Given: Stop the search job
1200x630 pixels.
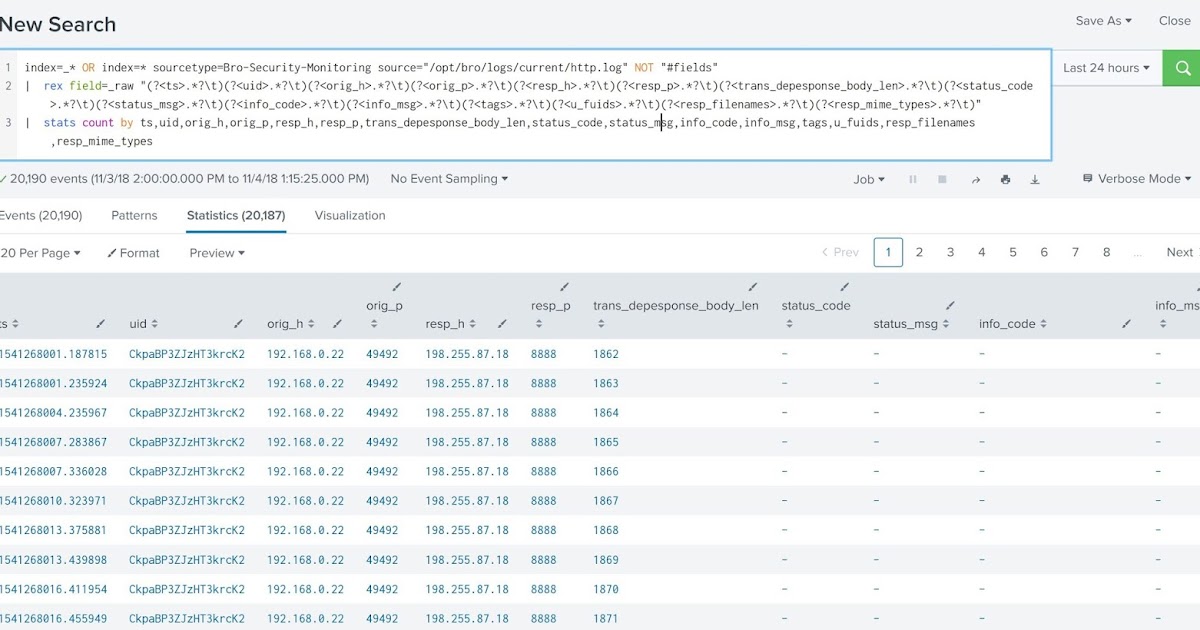Looking at the screenshot, I should 941,179.
